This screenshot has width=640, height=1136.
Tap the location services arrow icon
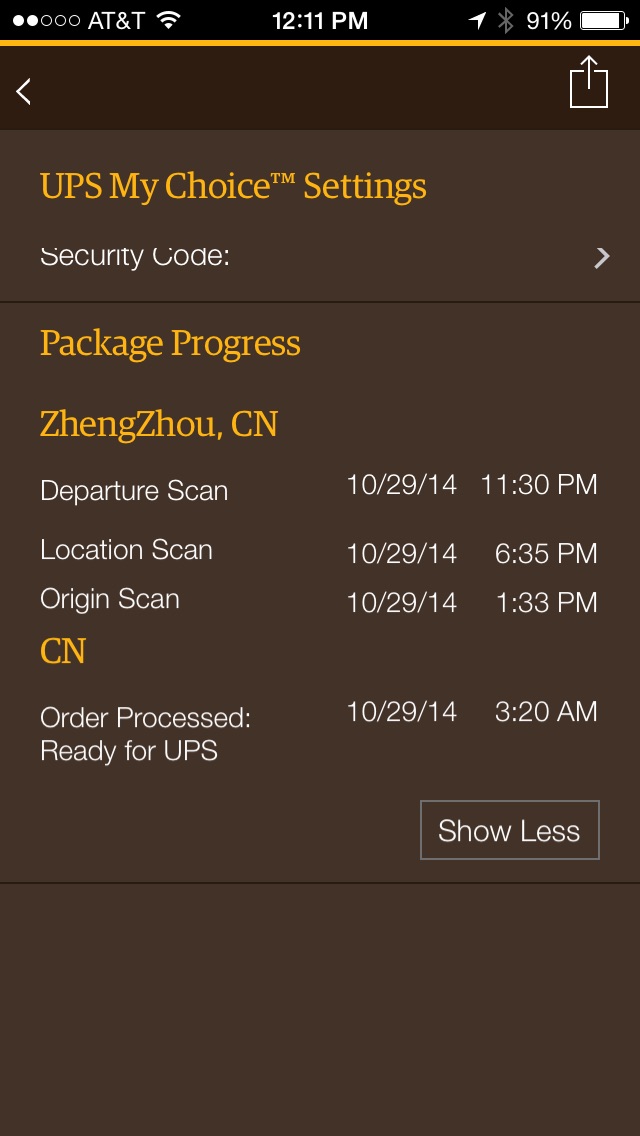477,20
